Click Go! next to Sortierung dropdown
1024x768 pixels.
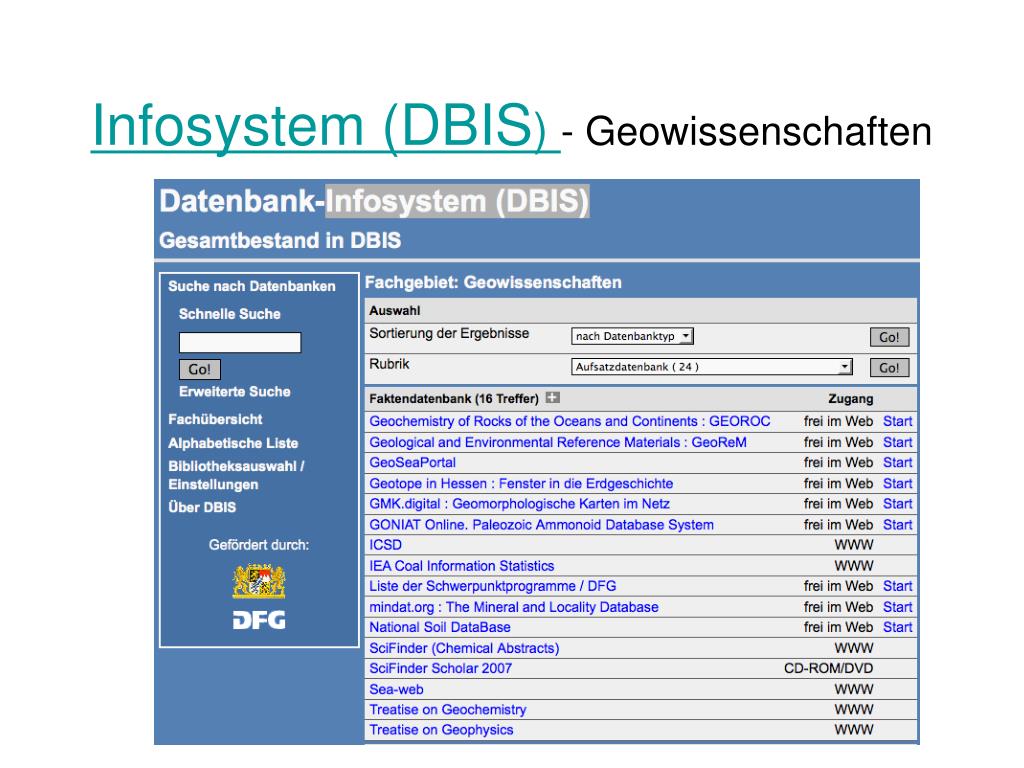click(x=889, y=337)
